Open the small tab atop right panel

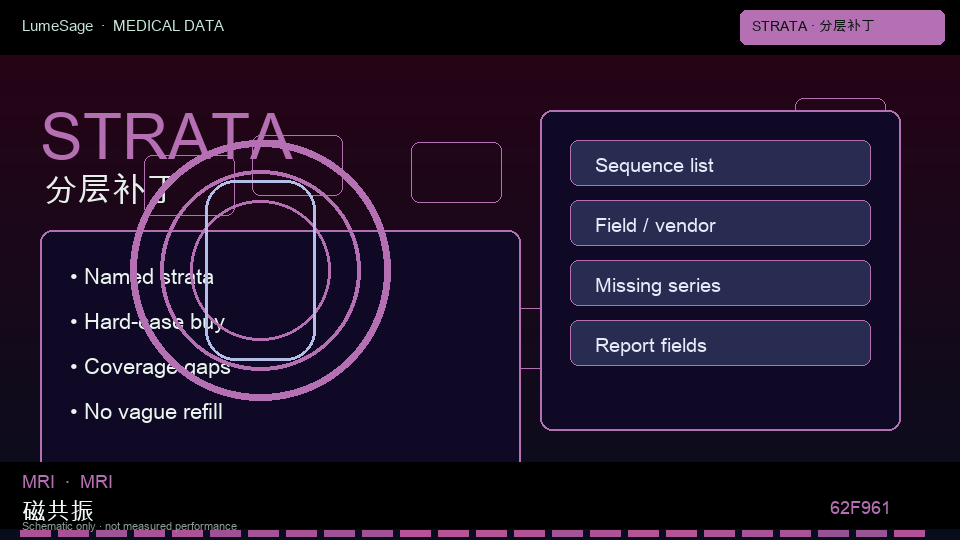(x=840, y=104)
